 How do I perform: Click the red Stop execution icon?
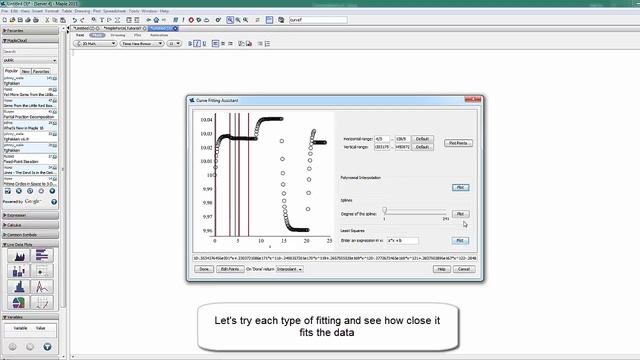click(191, 20)
